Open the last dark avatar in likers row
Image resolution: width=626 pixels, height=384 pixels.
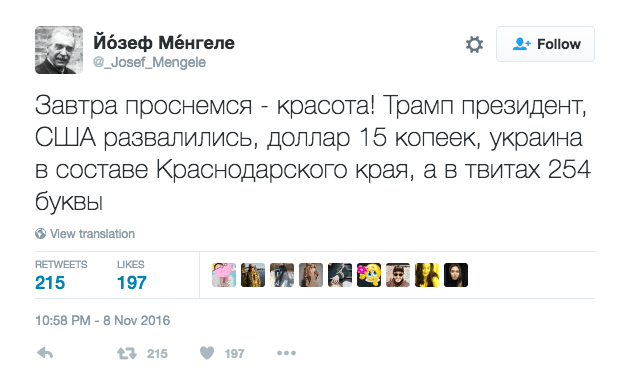coord(456,275)
